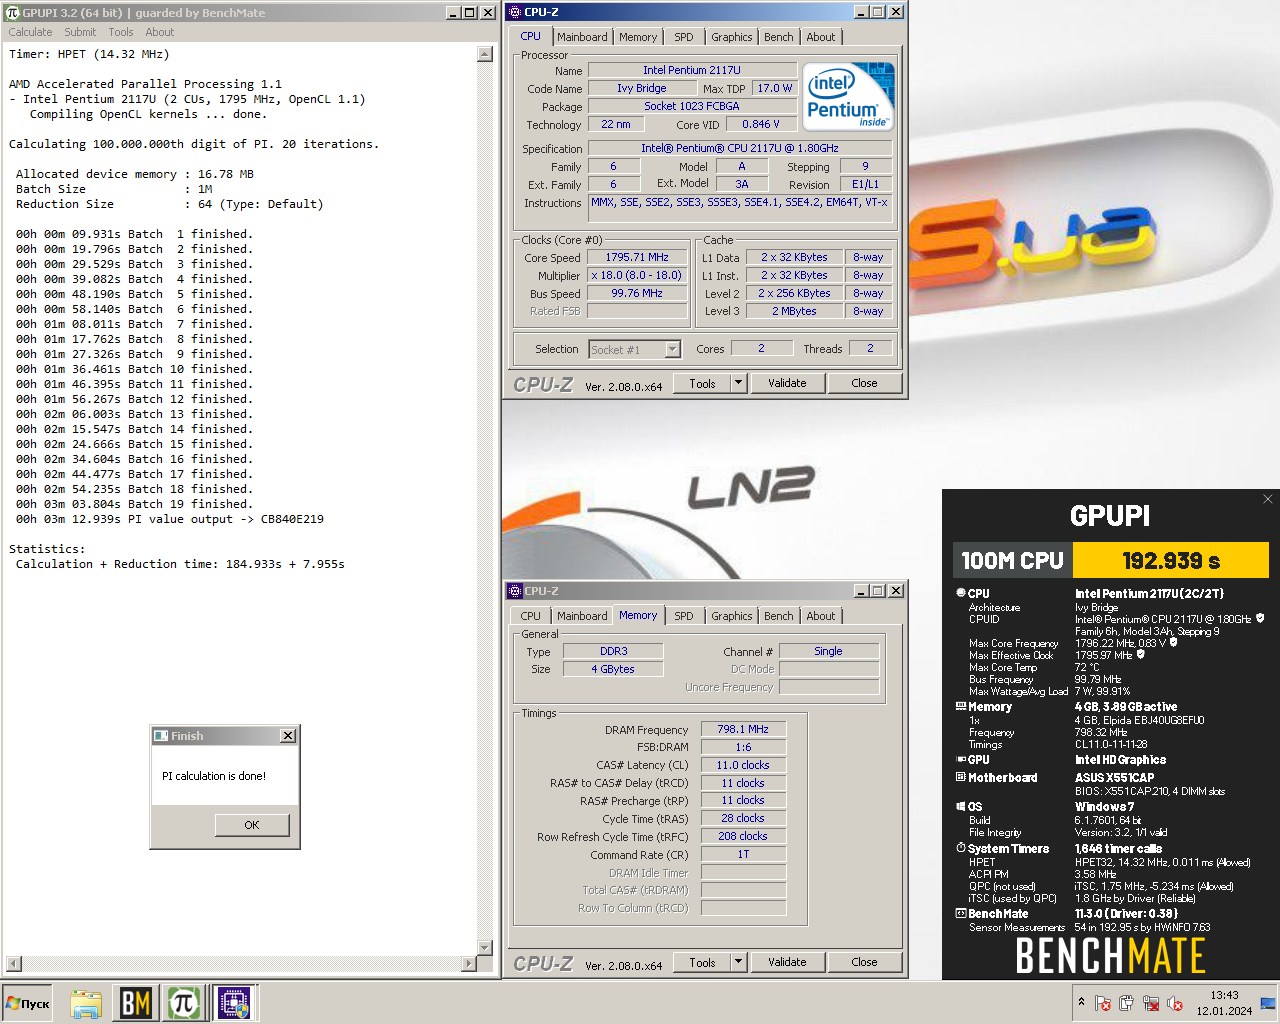Screen dimensions: 1280x1024
Task: Click the shield icon beside the CPUID value
Action: coord(1260,618)
